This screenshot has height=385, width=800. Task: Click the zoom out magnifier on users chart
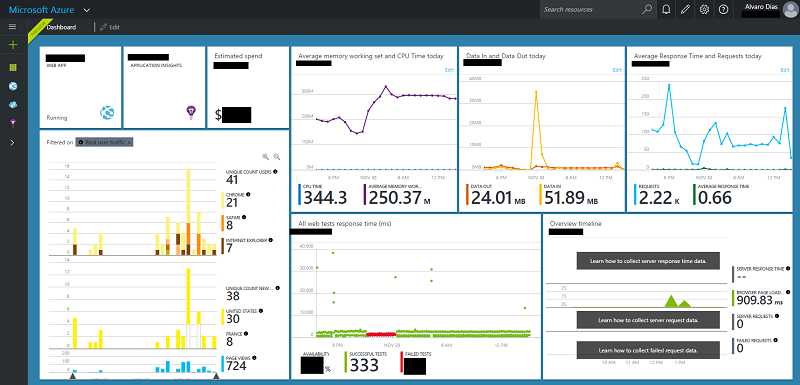pos(277,157)
